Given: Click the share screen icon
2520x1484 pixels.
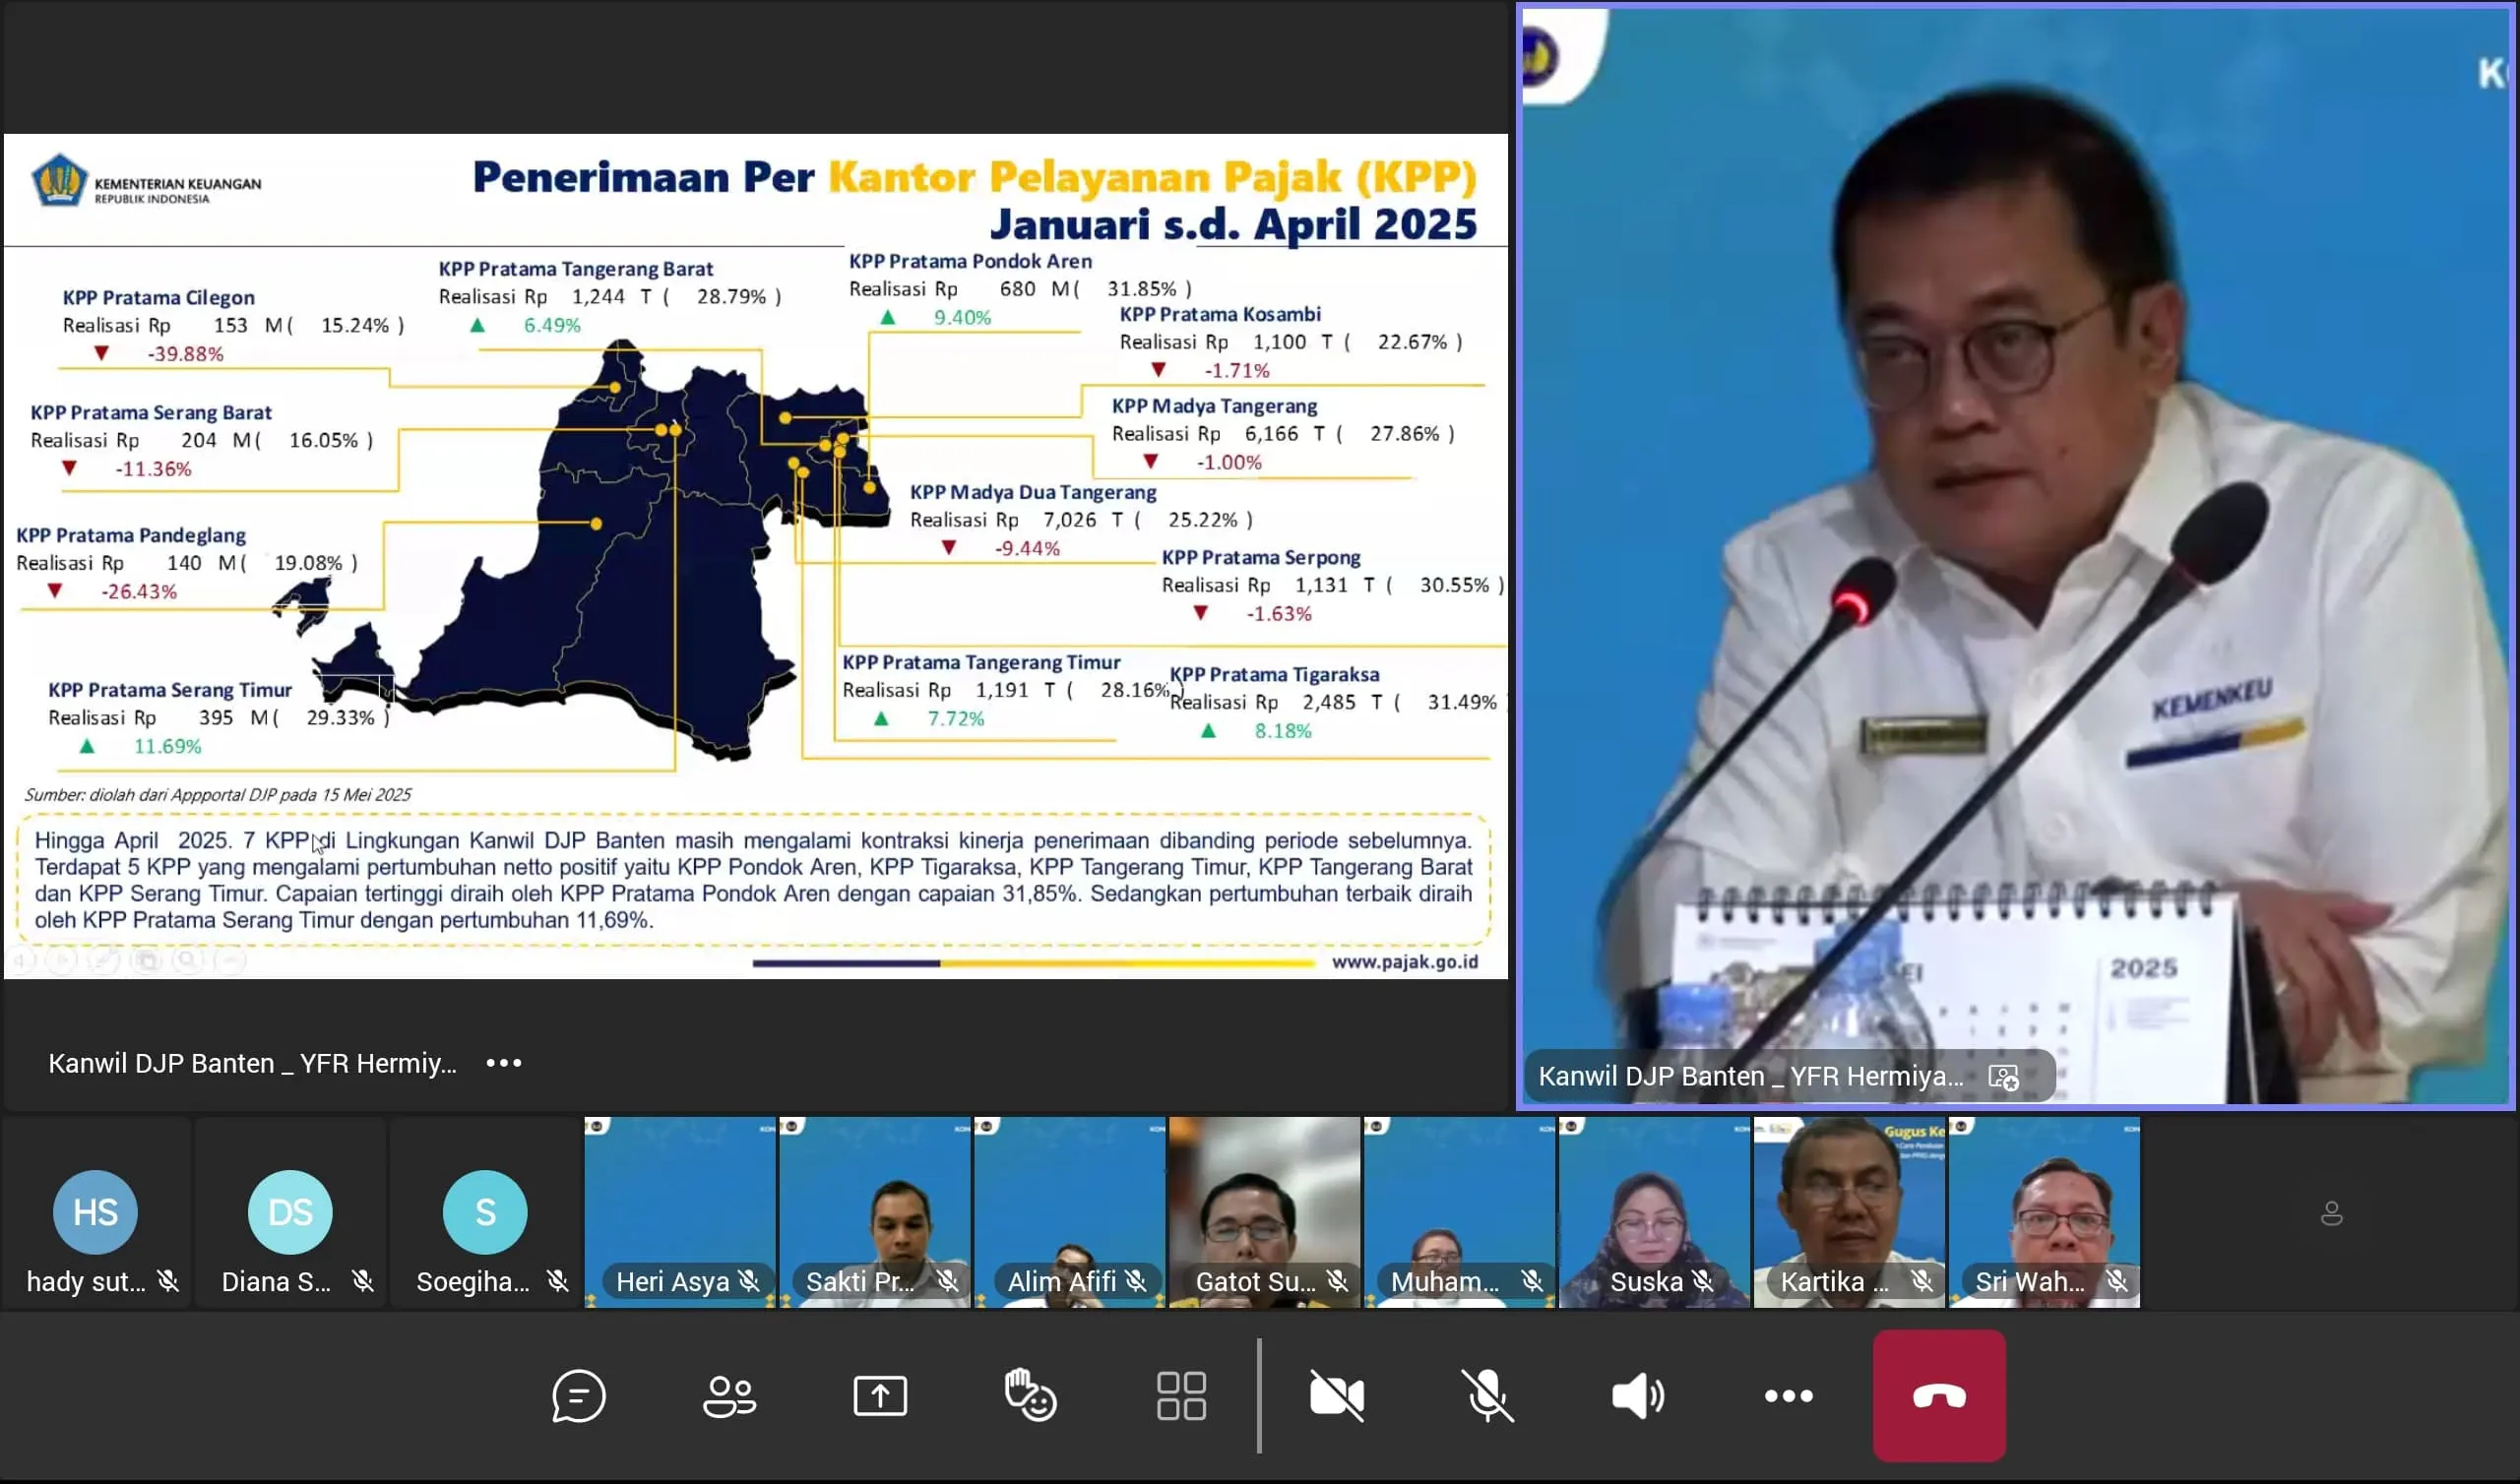Looking at the screenshot, I should pyautogui.click(x=880, y=1396).
